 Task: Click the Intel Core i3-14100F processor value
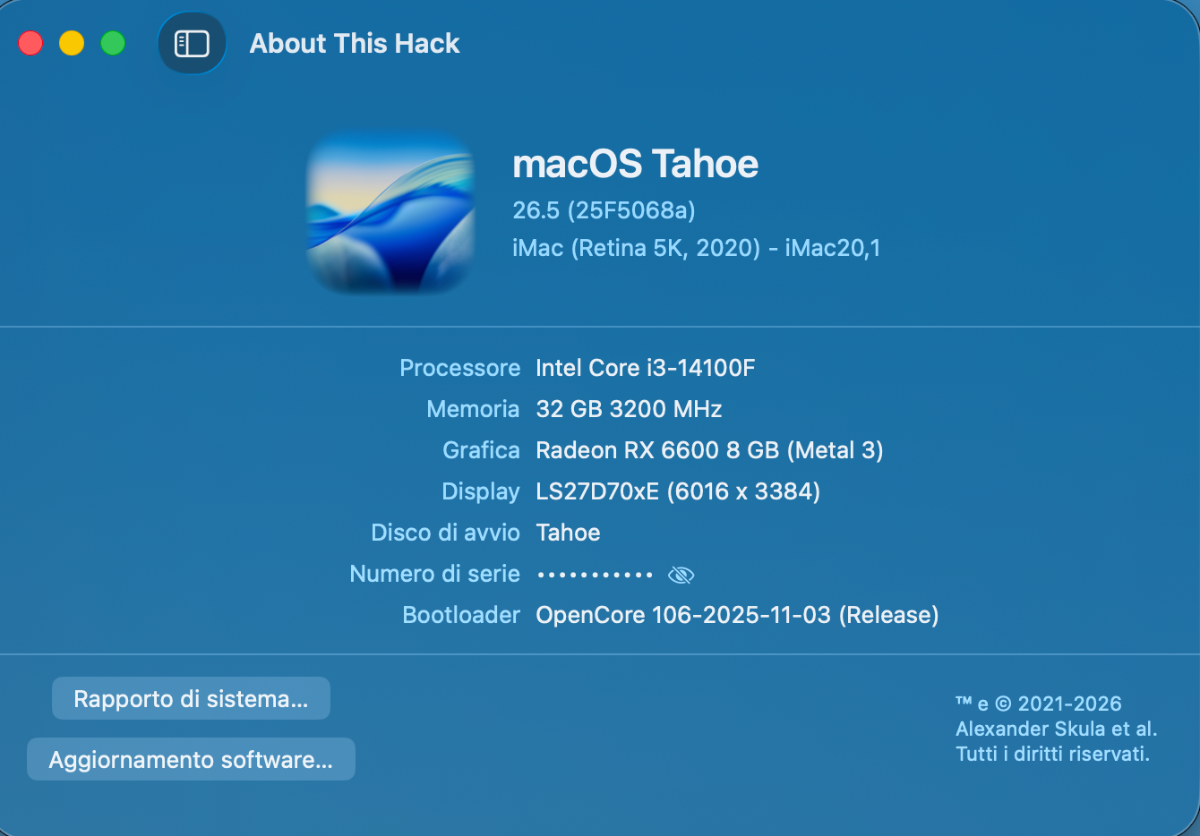[645, 368]
